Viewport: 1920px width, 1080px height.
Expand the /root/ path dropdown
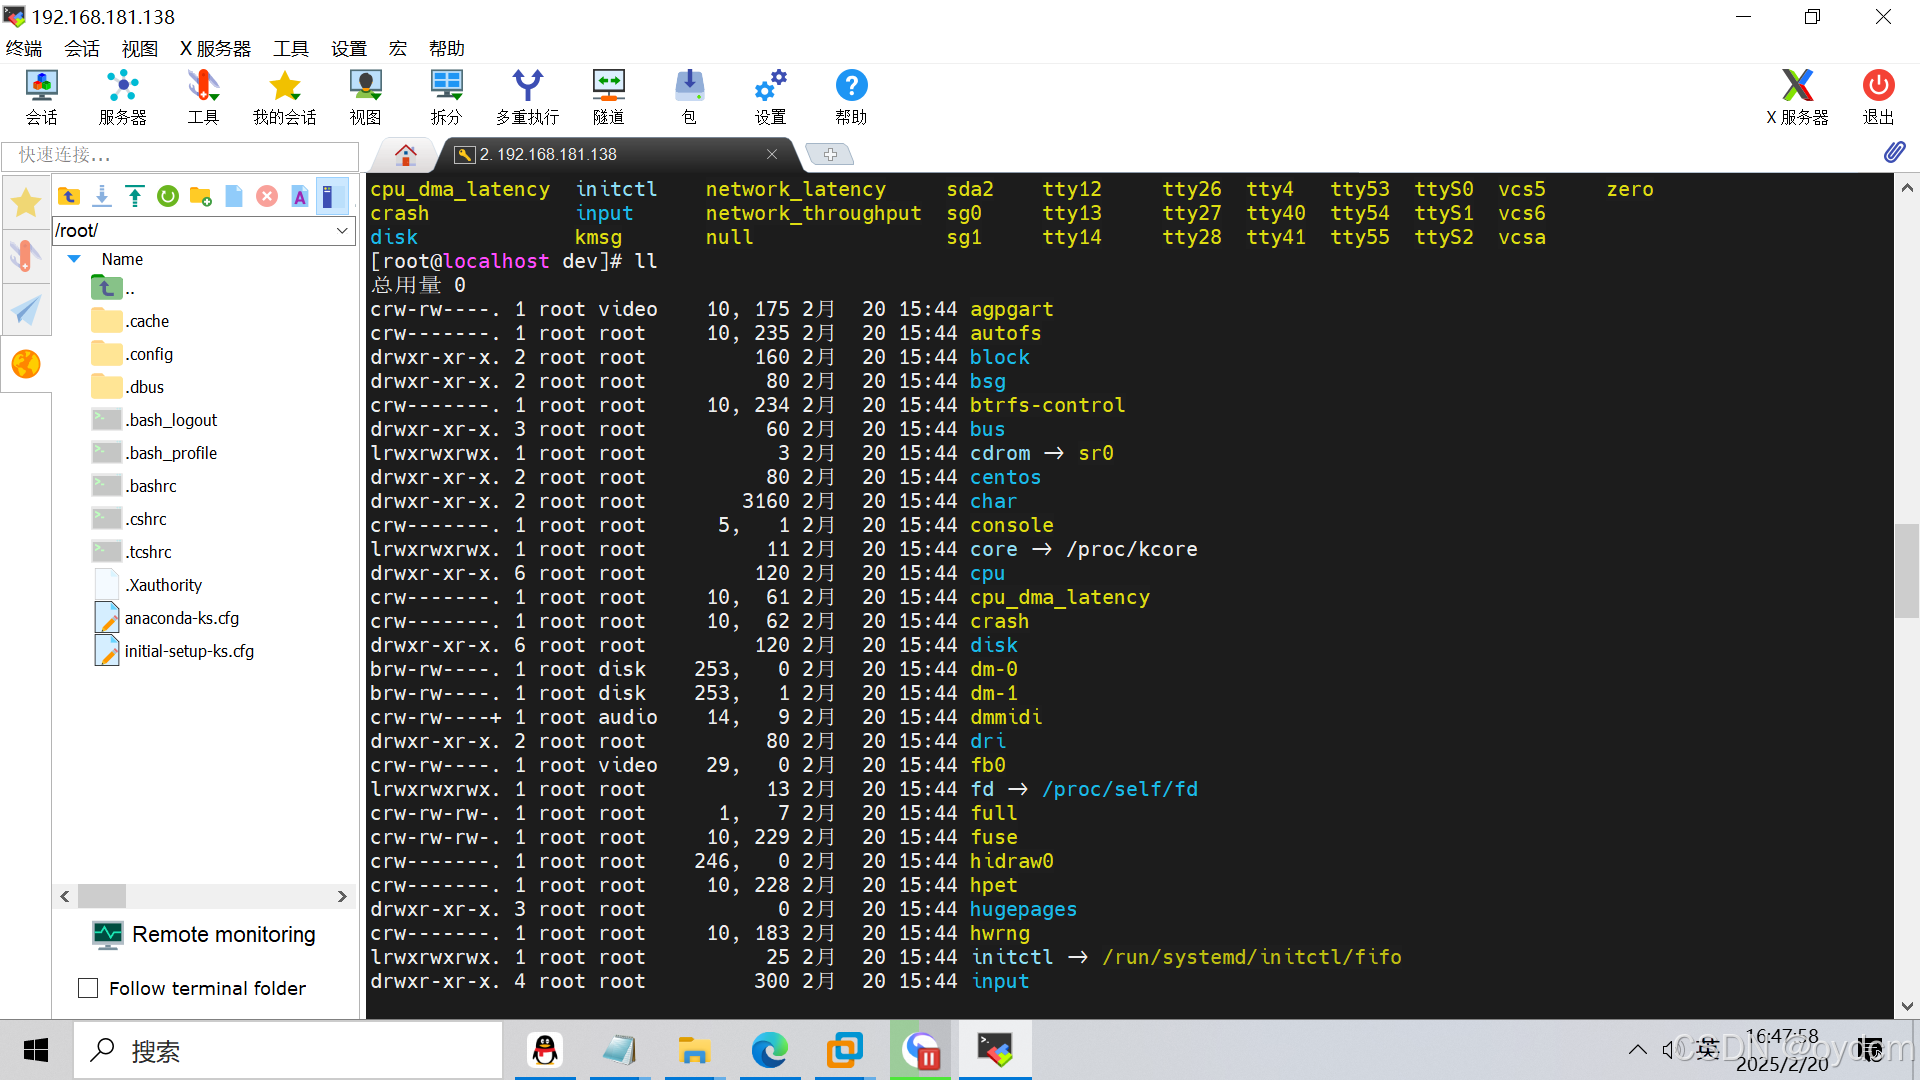tap(342, 231)
